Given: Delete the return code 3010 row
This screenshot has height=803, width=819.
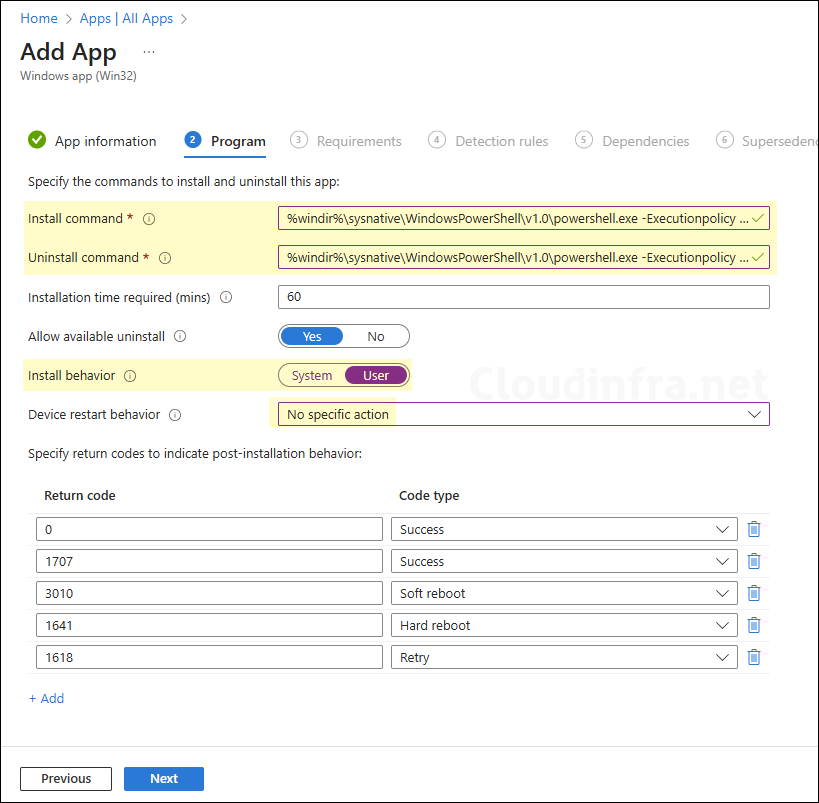Looking at the screenshot, I should pos(754,593).
